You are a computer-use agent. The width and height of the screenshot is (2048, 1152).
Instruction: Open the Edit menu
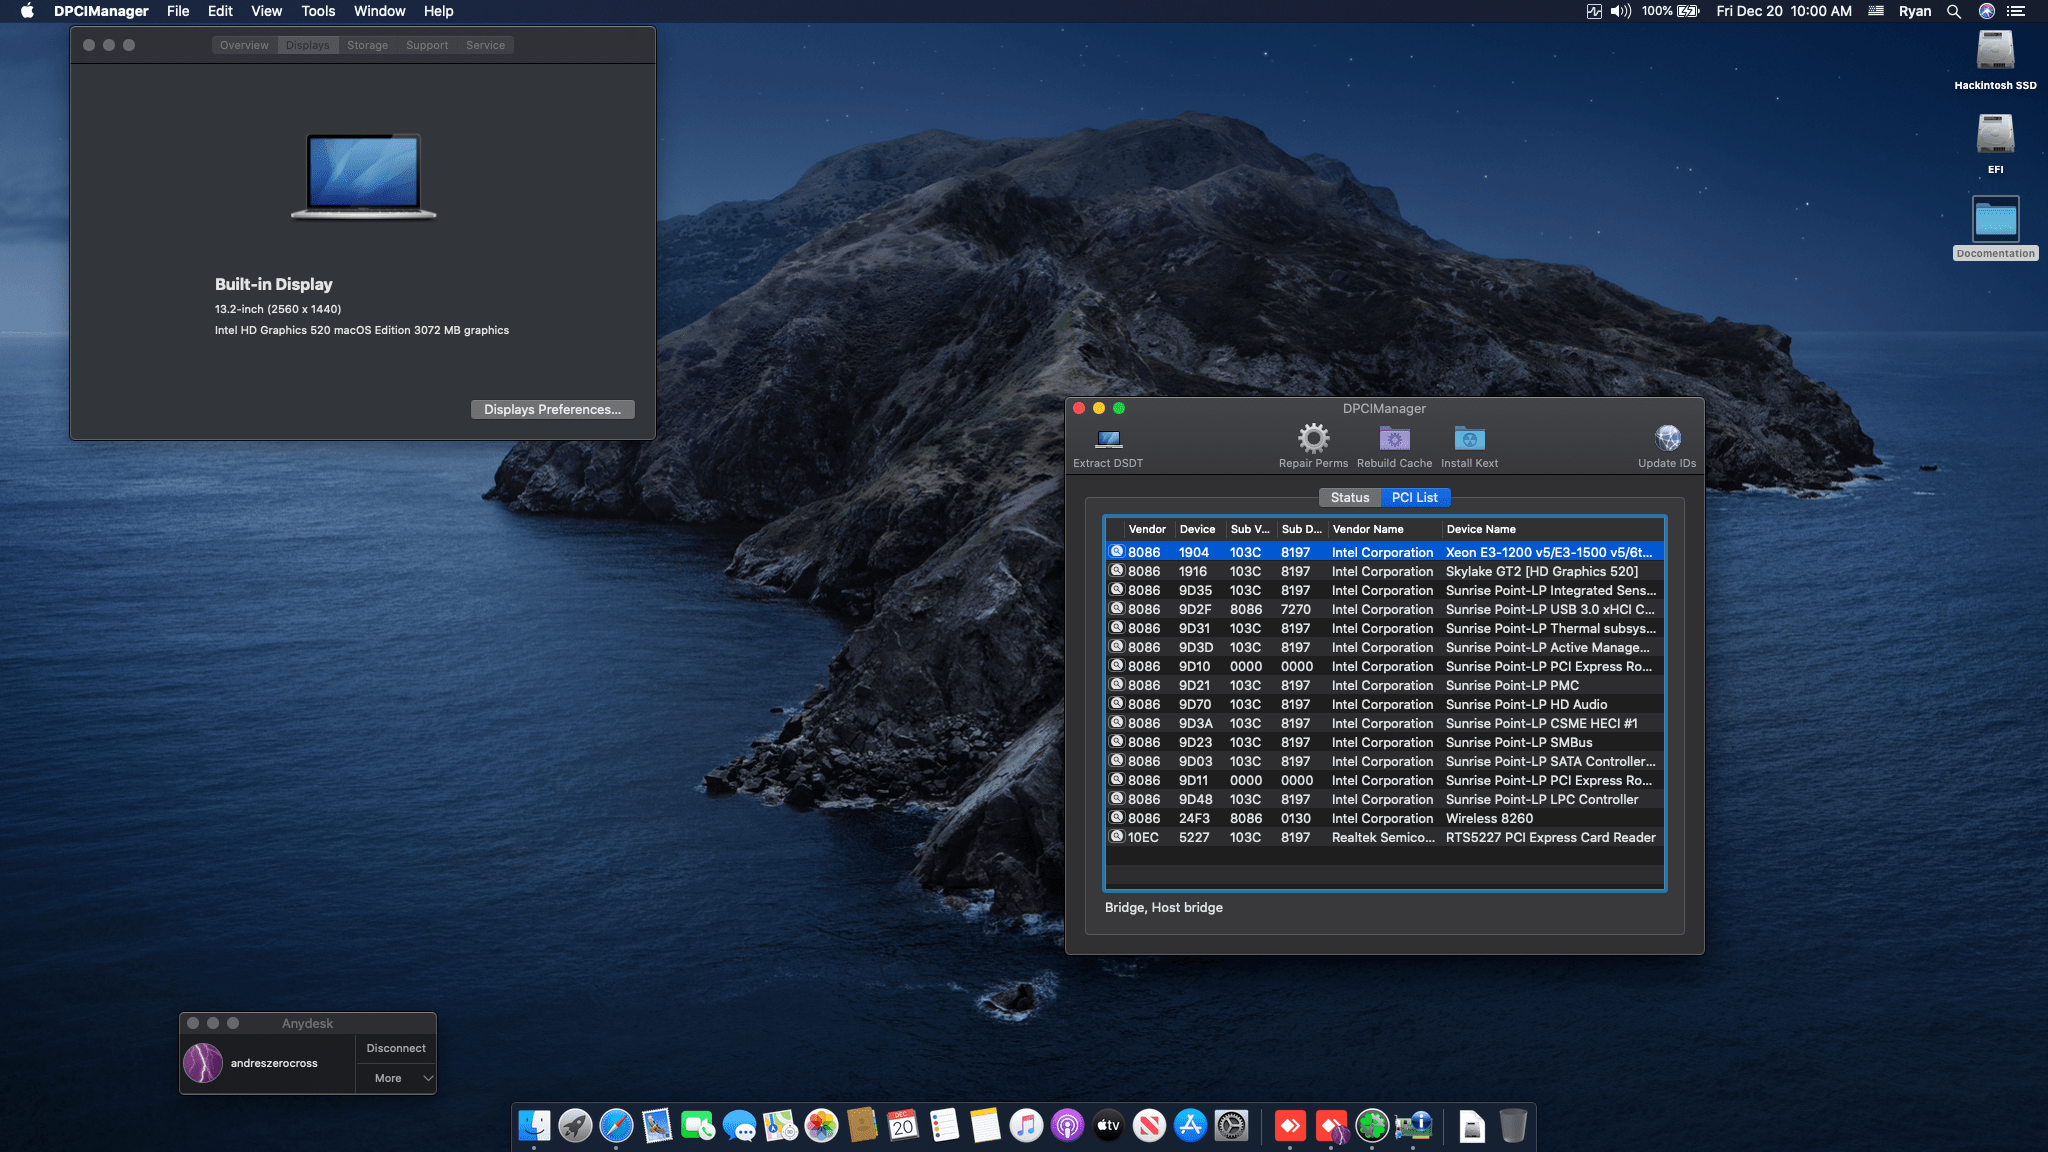(220, 11)
